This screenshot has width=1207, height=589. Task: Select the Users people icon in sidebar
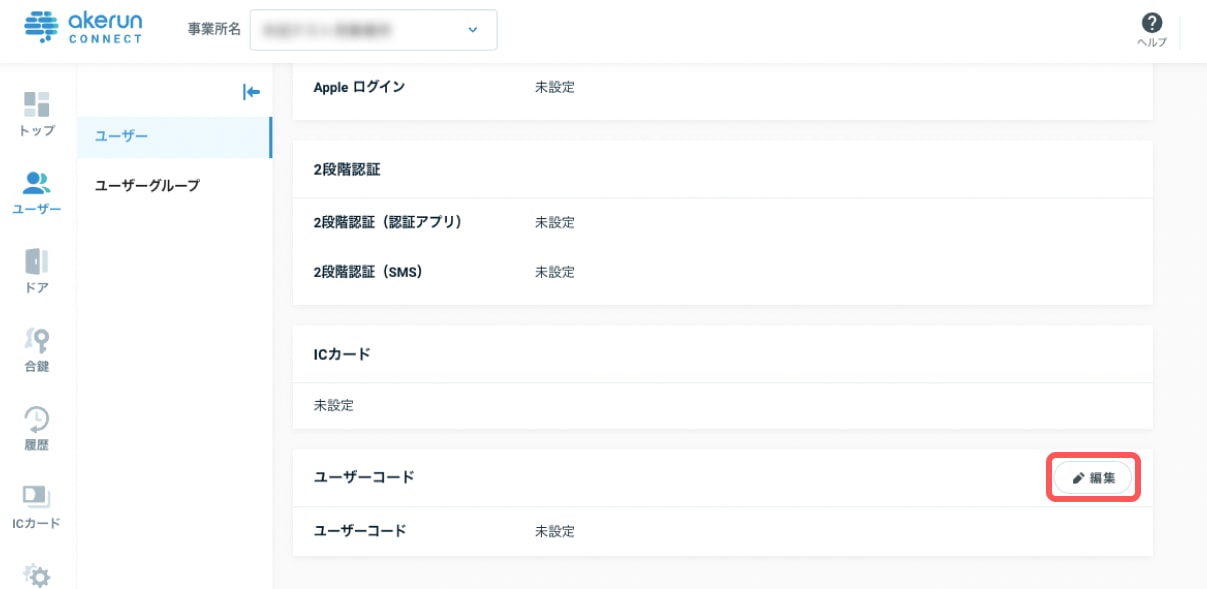(37, 183)
